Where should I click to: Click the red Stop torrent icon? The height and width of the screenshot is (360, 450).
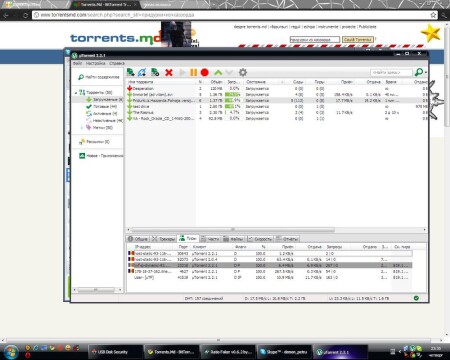[x=205, y=72]
